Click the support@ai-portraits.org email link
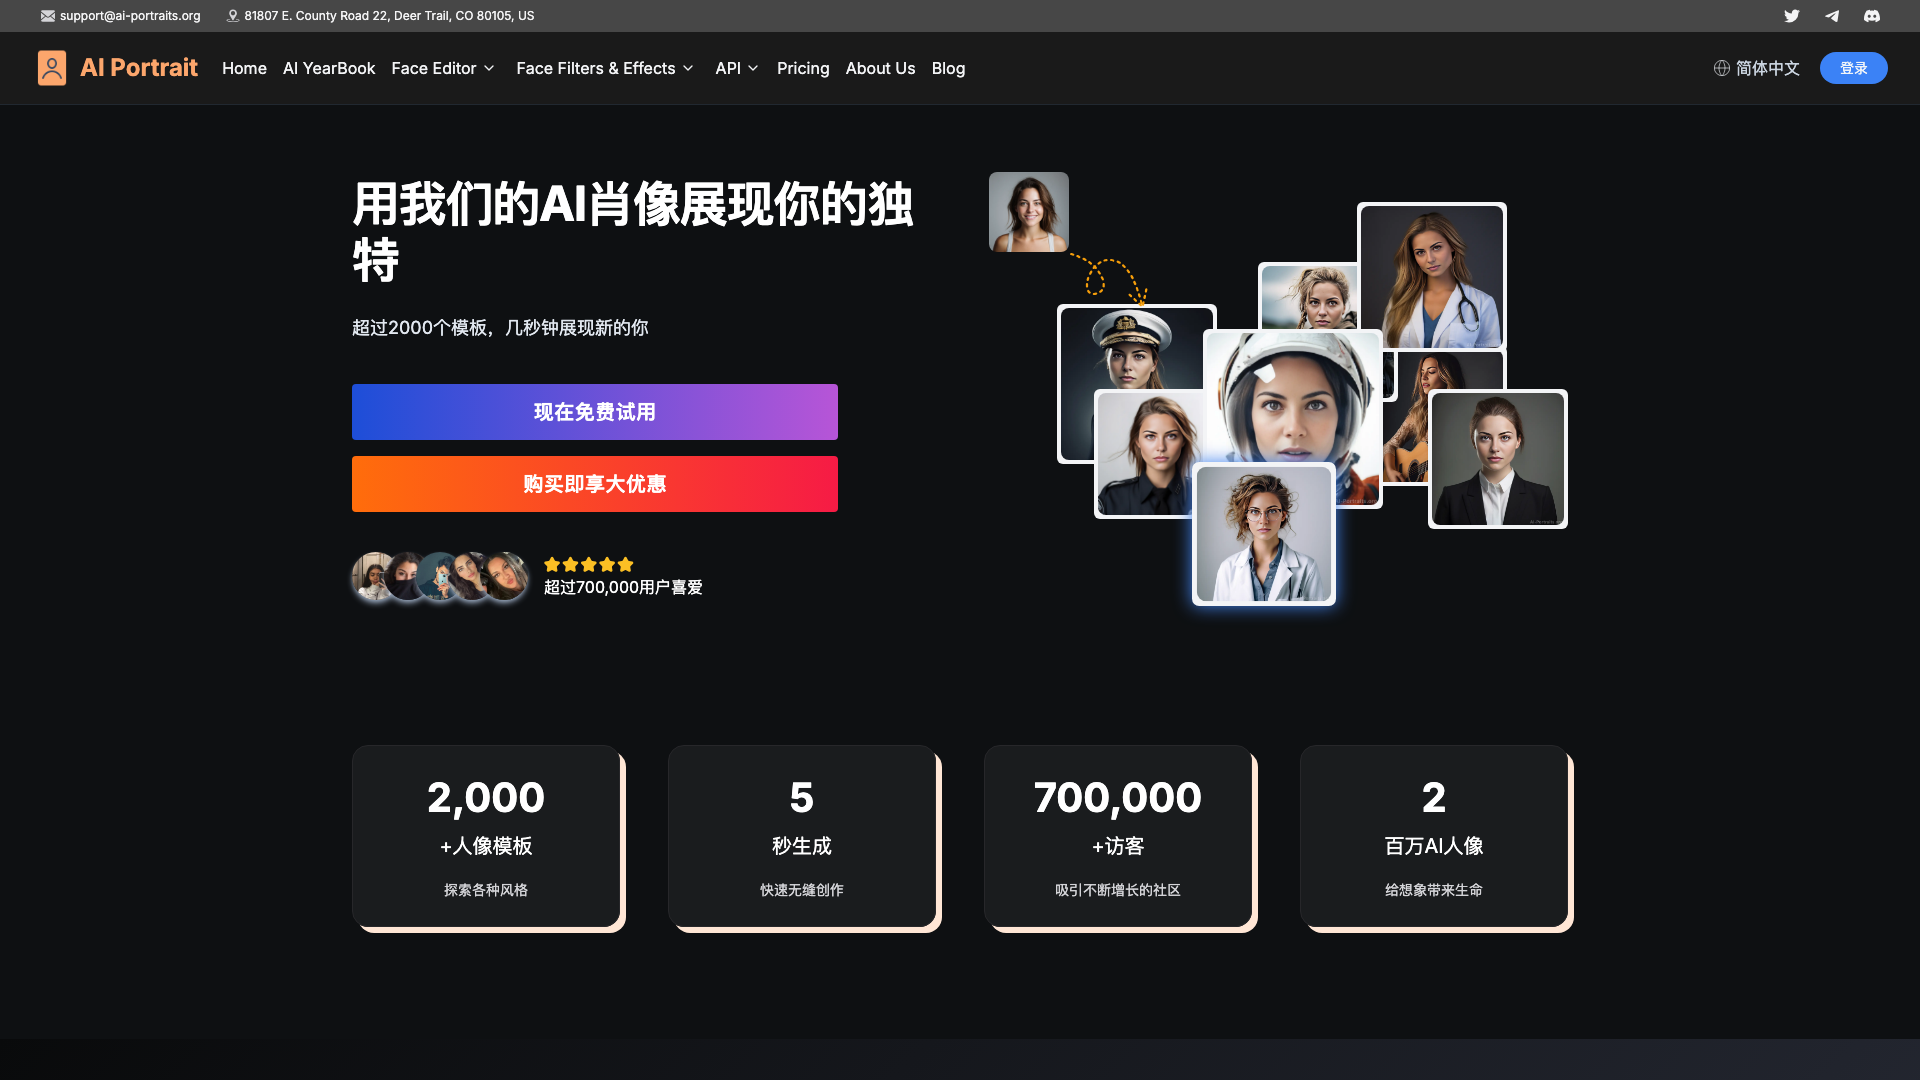Screen dimensions: 1920x1080 [130, 16]
